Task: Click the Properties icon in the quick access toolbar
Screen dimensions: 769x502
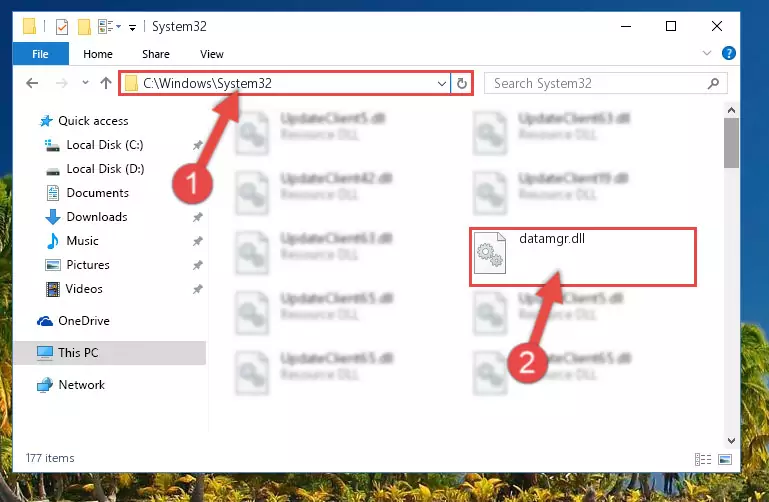Action: point(62,26)
